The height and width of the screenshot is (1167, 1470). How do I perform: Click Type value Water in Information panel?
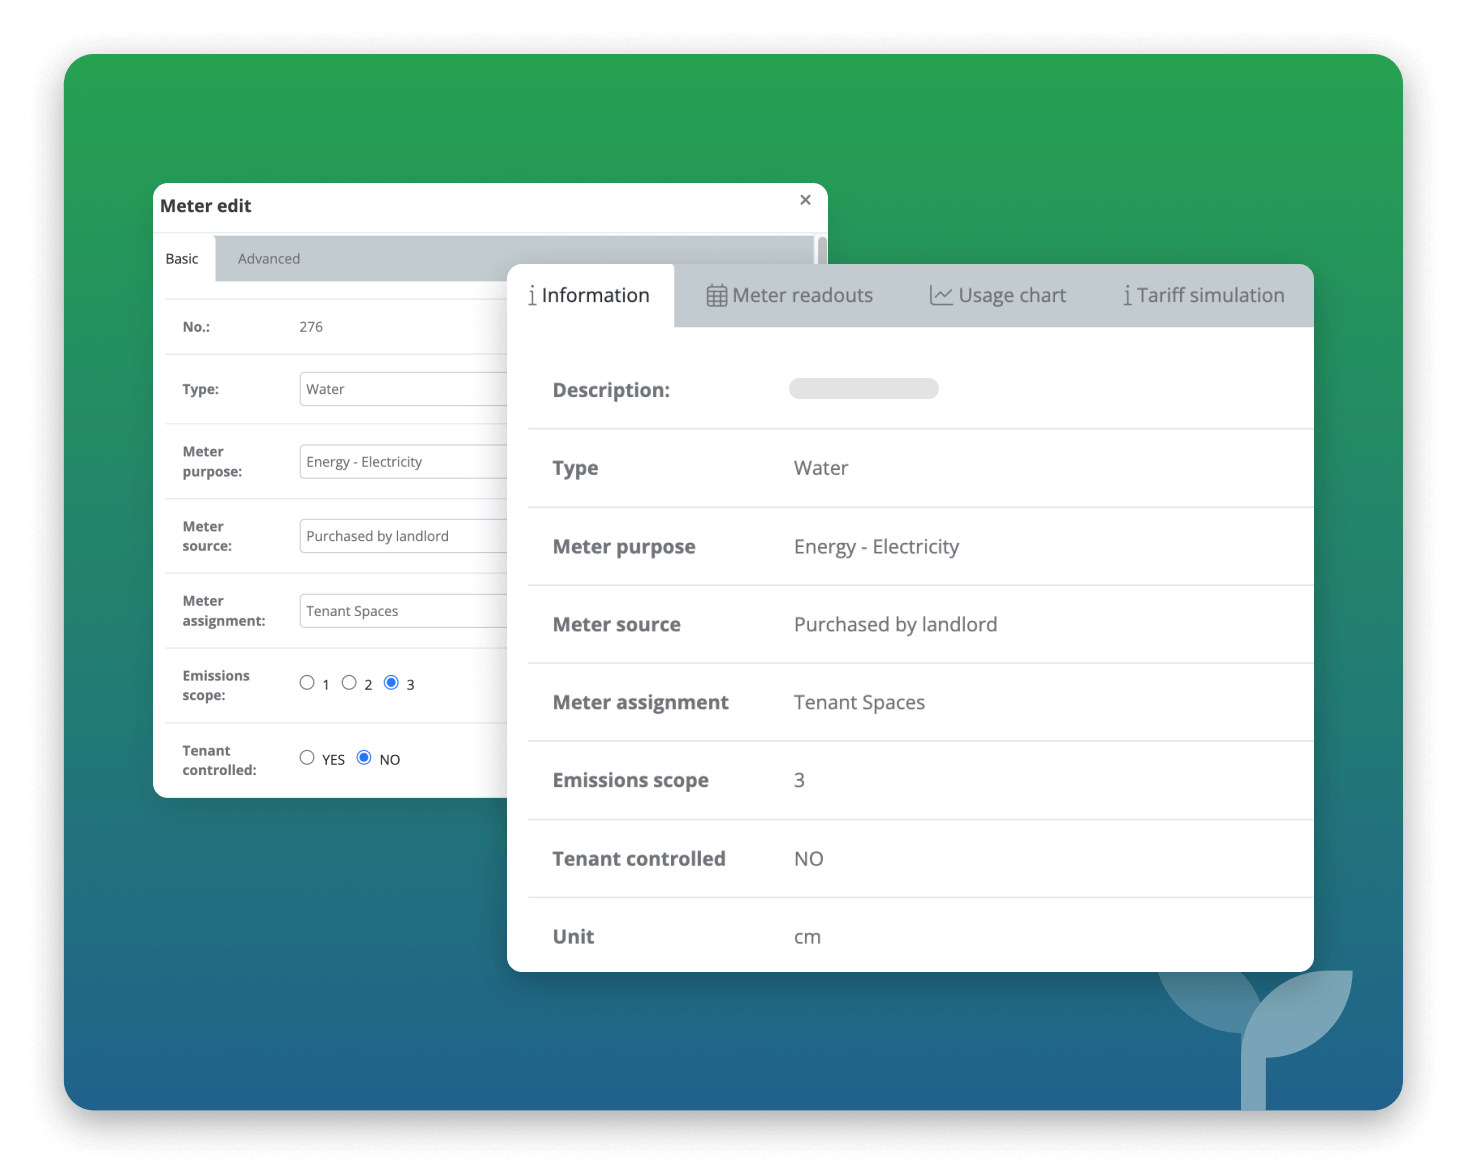[821, 468]
